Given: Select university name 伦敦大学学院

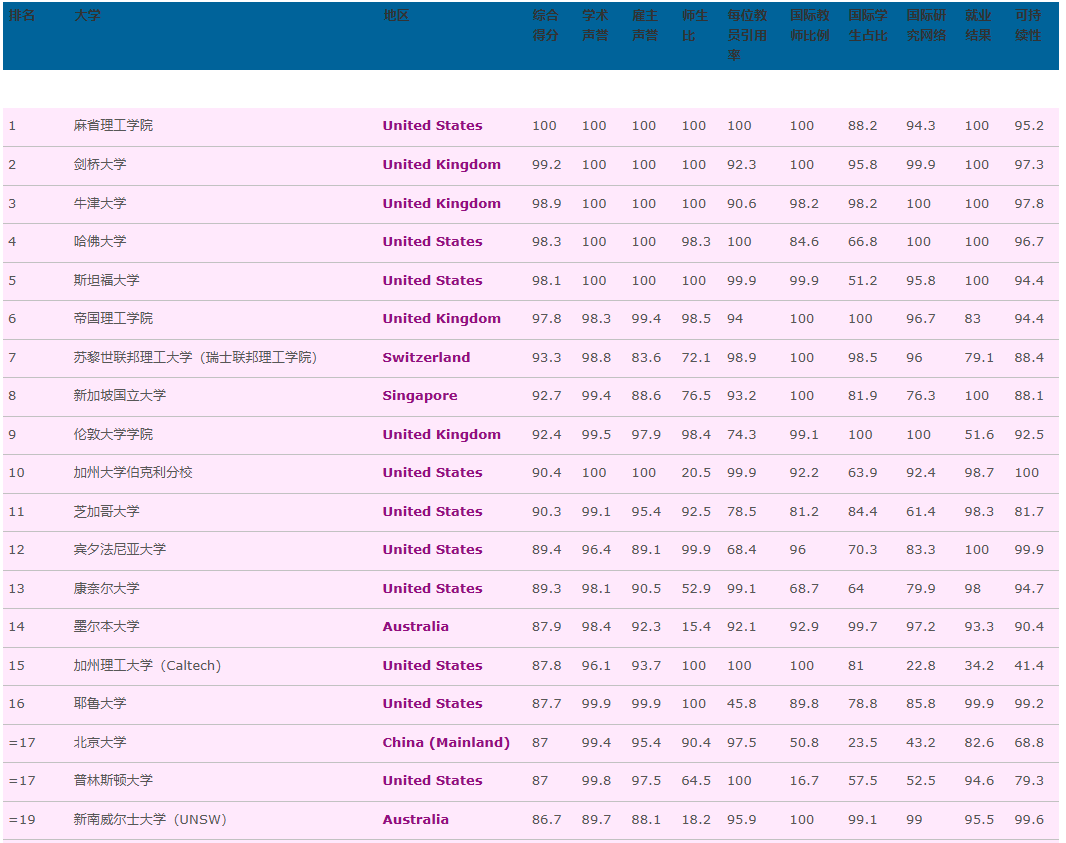Looking at the screenshot, I should (x=114, y=434).
